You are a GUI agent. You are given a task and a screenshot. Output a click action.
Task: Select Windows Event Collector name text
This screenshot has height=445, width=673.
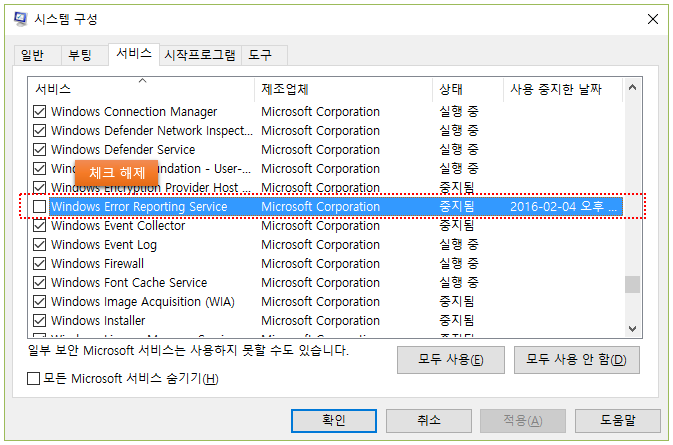pos(118,225)
